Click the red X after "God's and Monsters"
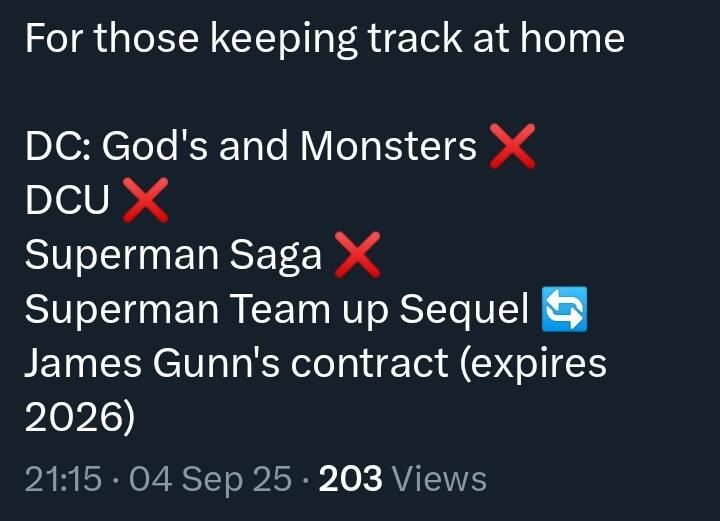Screen dimensions: 720x521 [x=512, y=149]
